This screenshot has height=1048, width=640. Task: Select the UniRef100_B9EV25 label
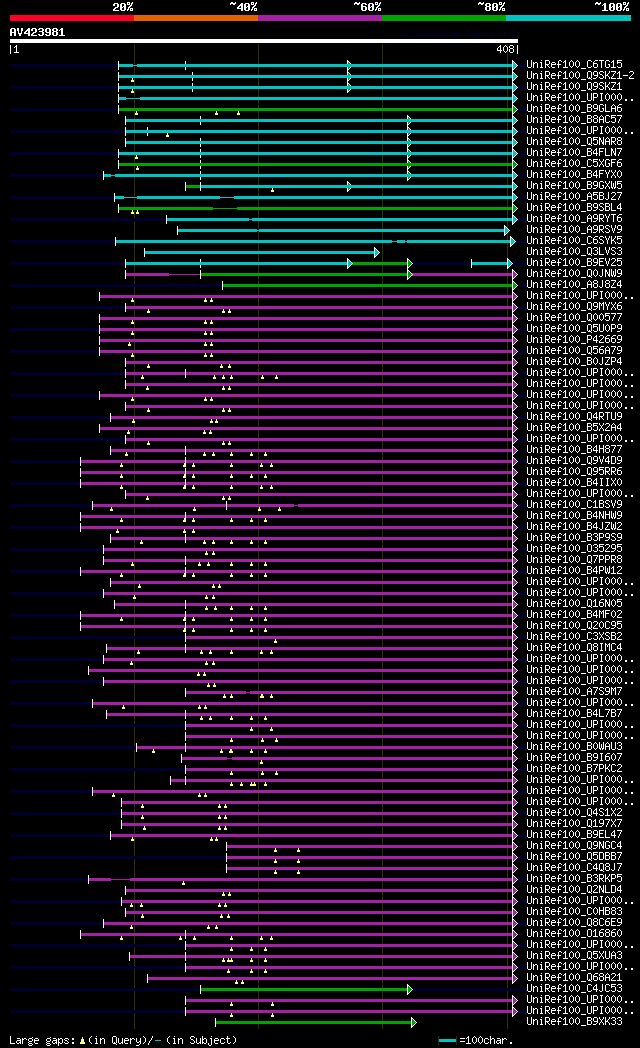(x=574, y=263)
